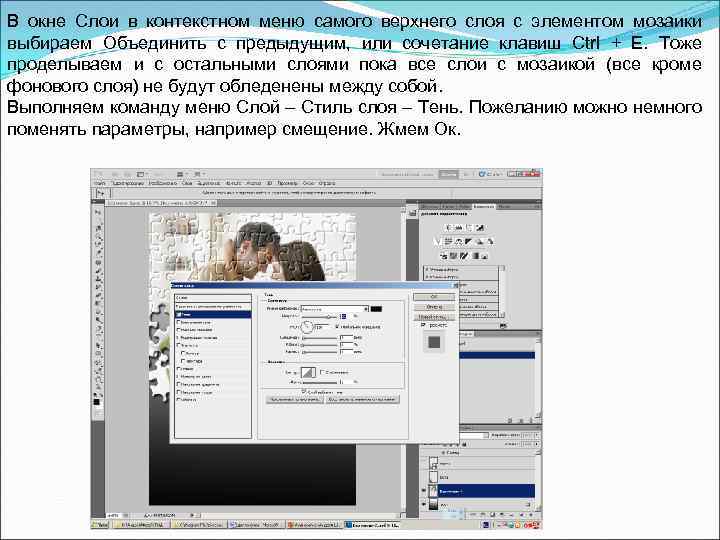Screen dimensions: 720x540
Task: Click the open document tab above canvas
Action: point(161,202)
